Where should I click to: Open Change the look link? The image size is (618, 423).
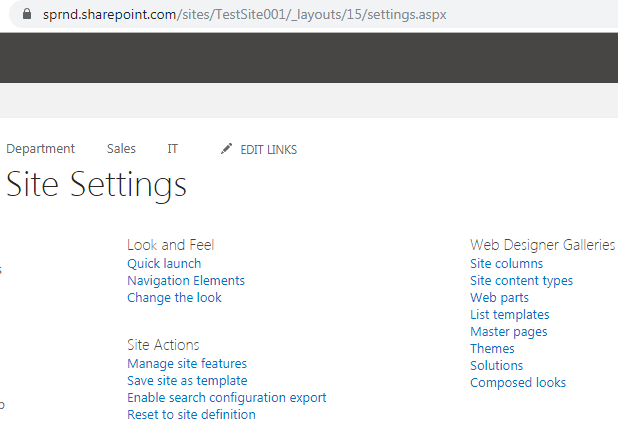174,298
